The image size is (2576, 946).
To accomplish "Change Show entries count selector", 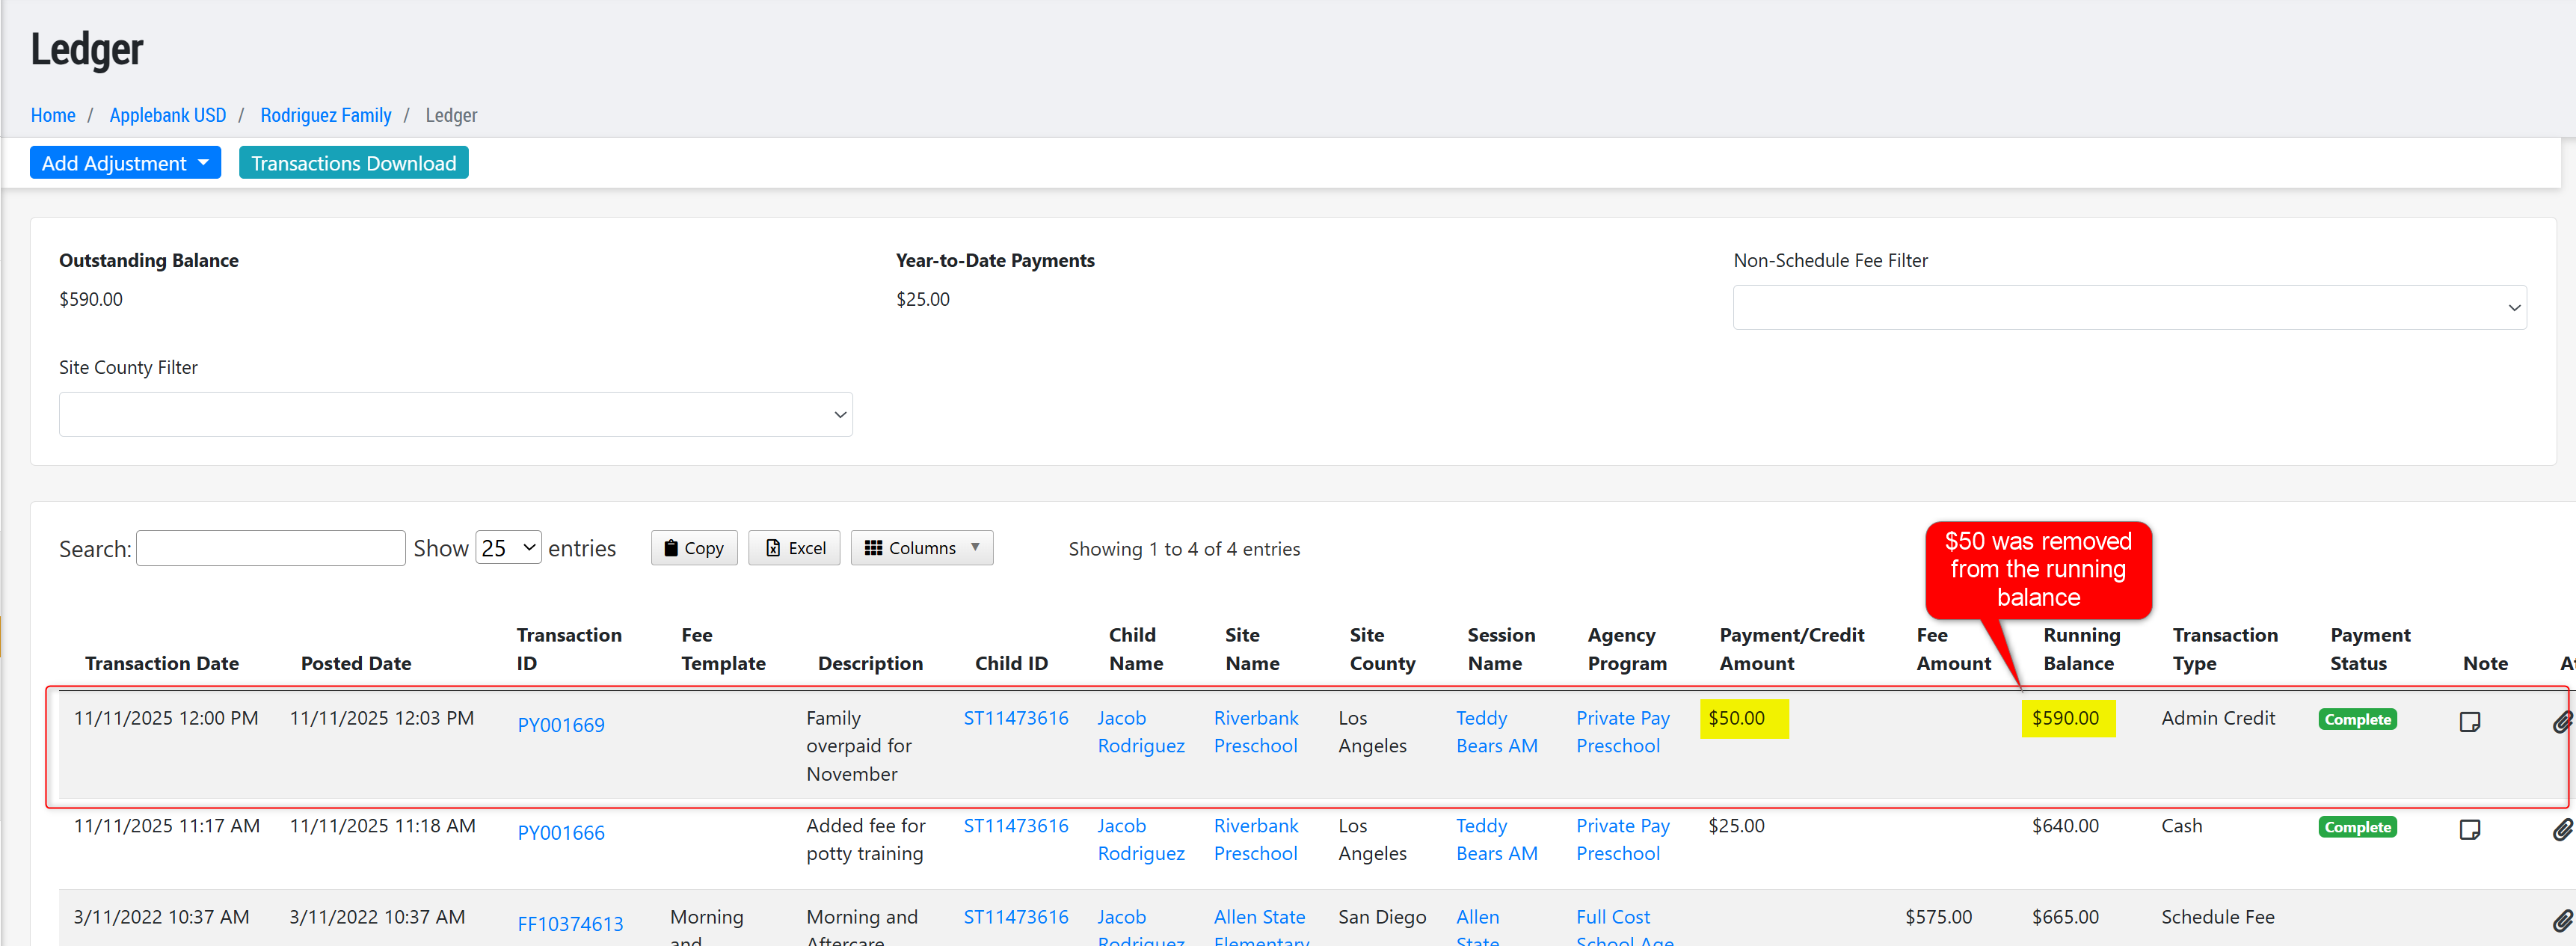I will click(x=508, y=548).
